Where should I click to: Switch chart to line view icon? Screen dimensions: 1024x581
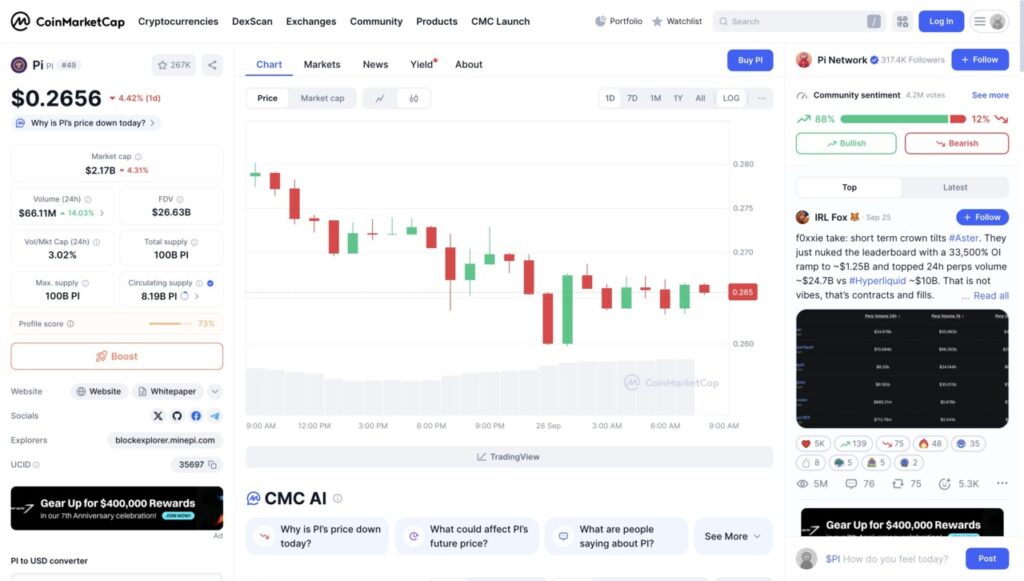380,98
